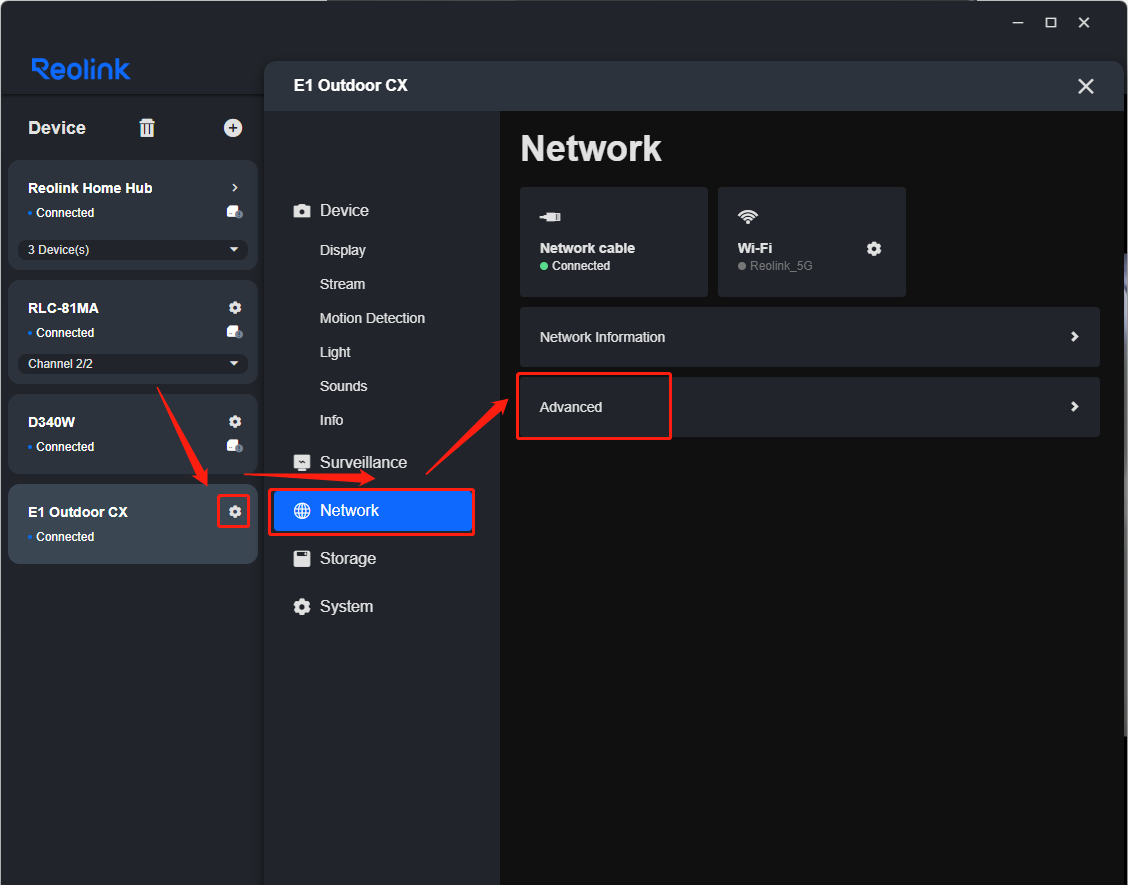Expand Reolink Home Hub chevron

pos(235,188)
